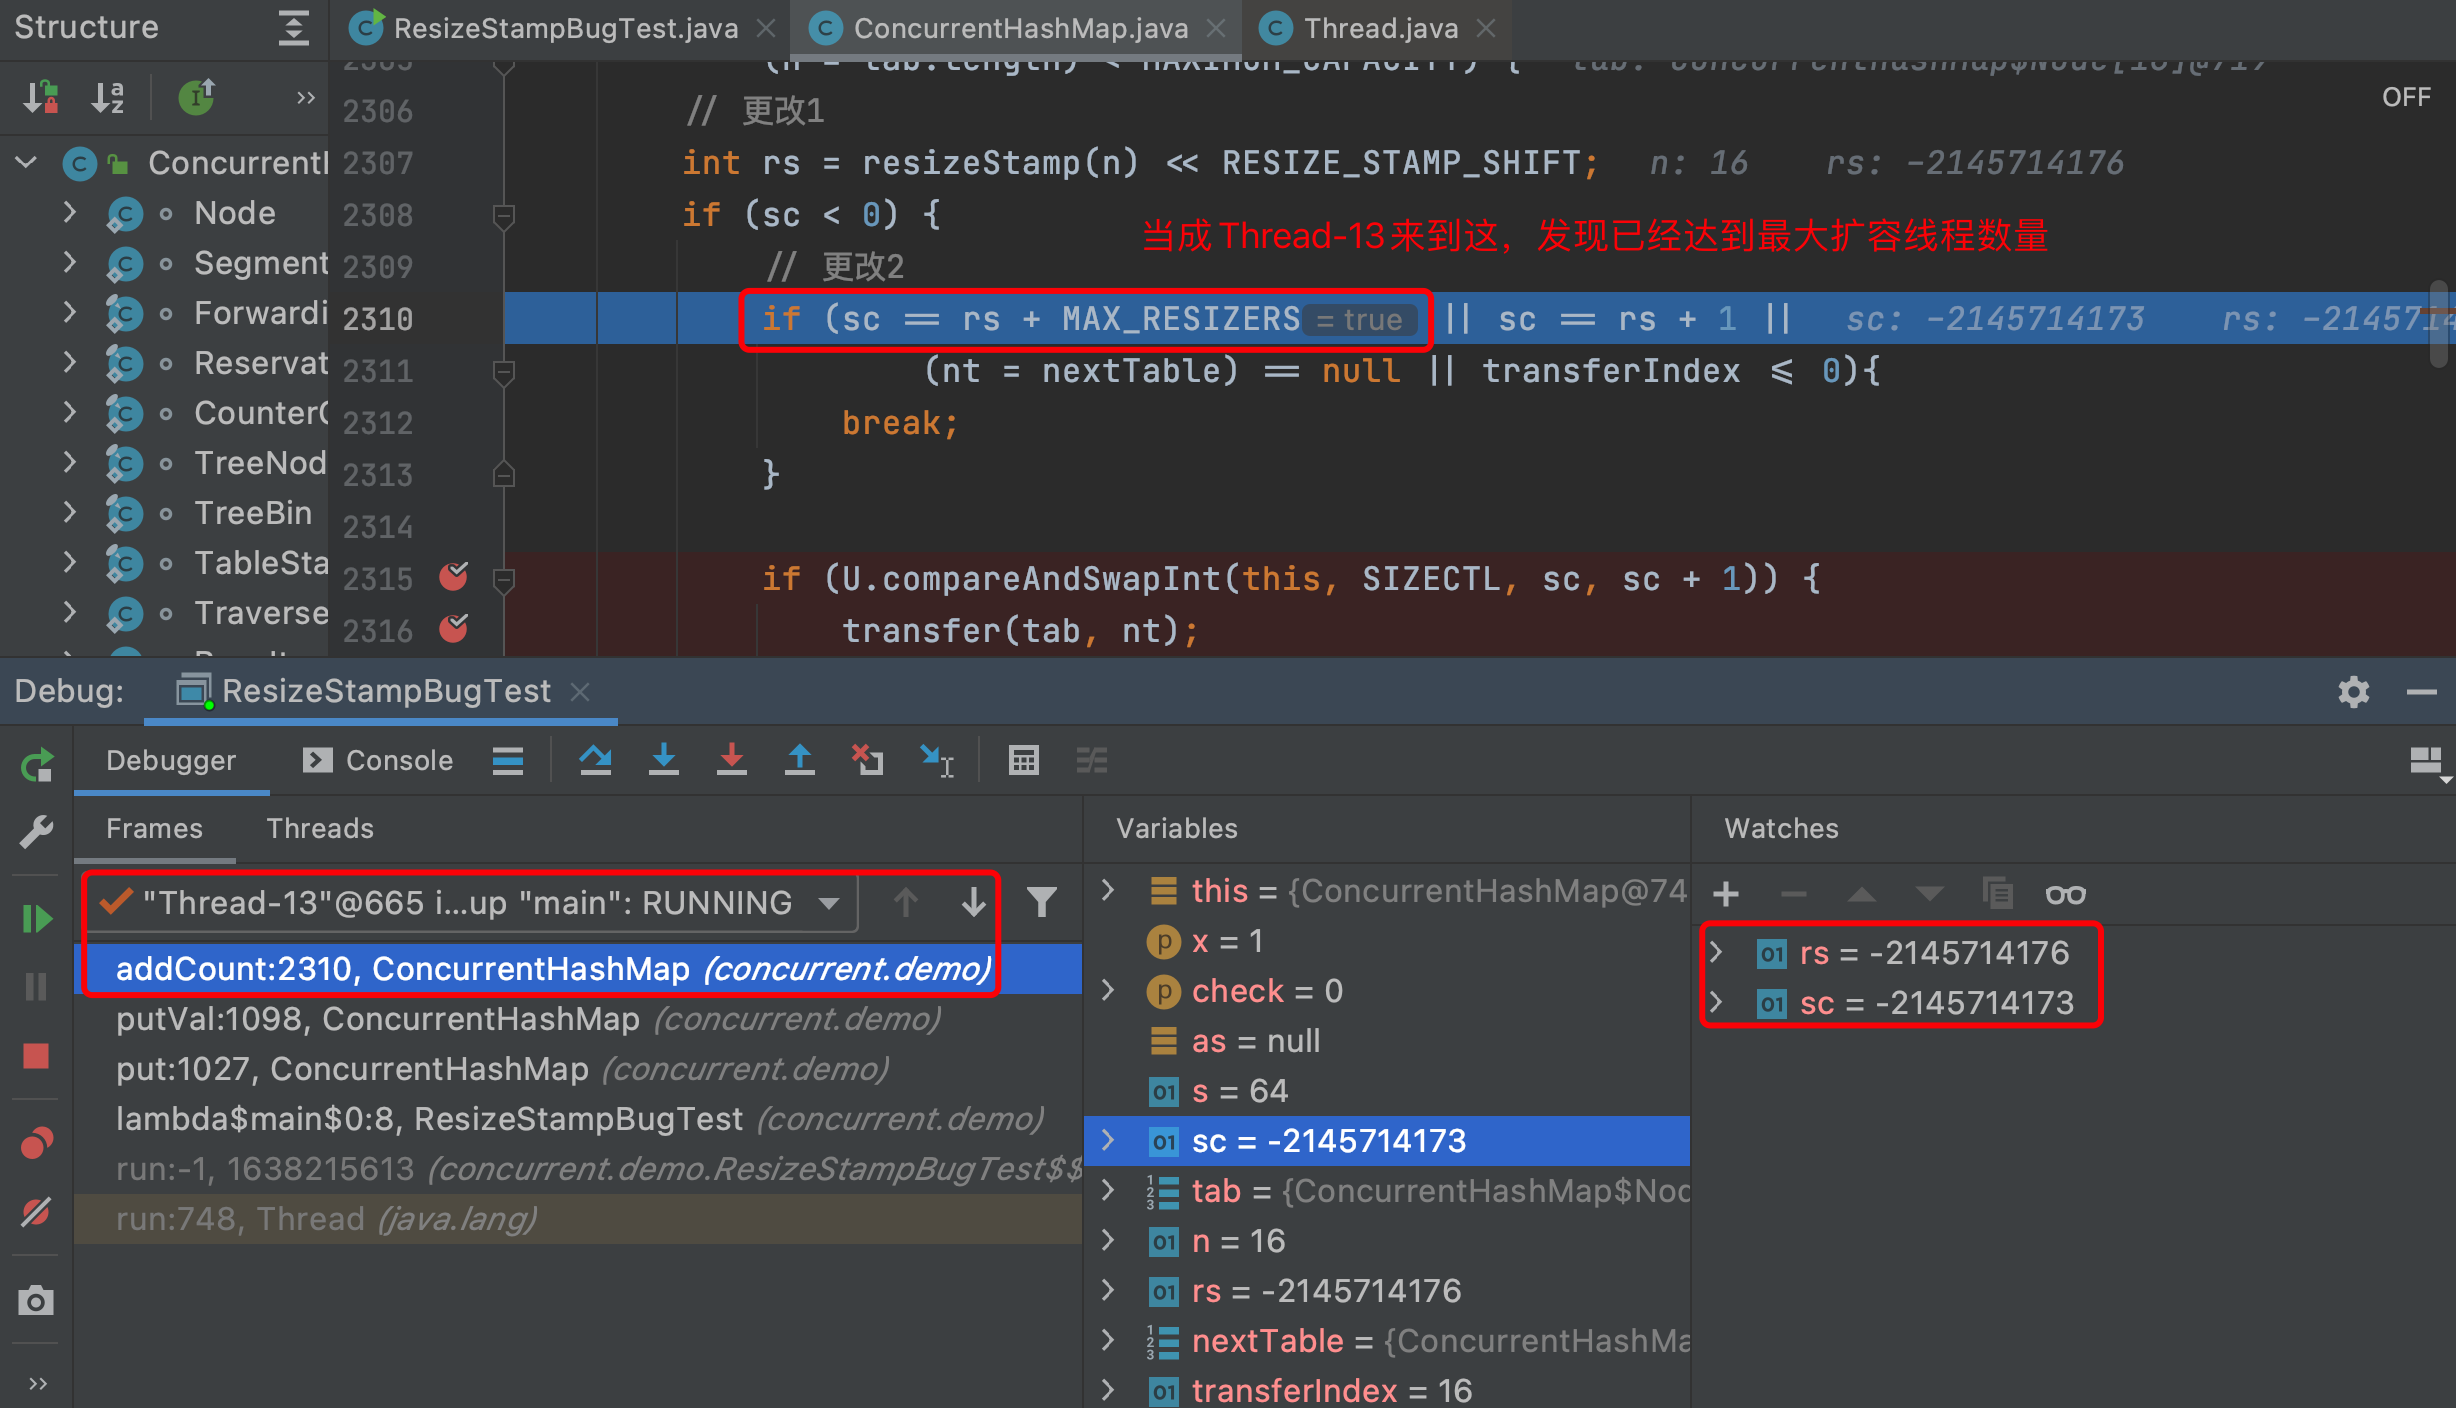Close Thread.java editor tab
The width and height of the screenshot is (2456, 1408).
tap(1487, 28)
